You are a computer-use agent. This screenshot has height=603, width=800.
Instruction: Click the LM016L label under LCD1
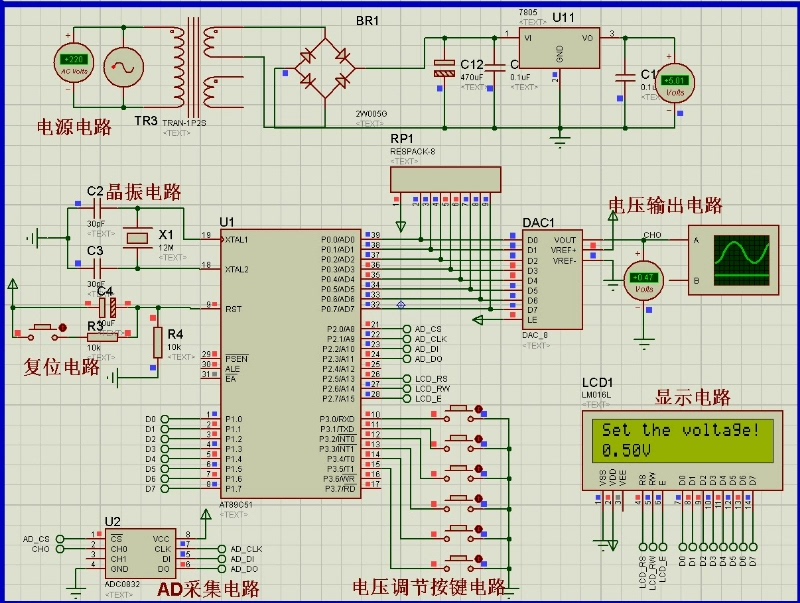[x=596, y=394]
